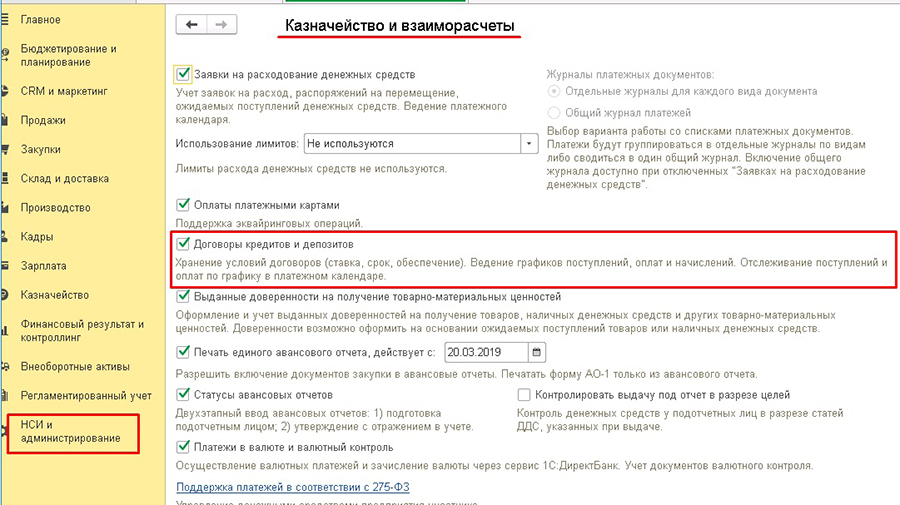Go to the Производство section
This screenshot has width=900, height=505.
click(x=55, y=208)
